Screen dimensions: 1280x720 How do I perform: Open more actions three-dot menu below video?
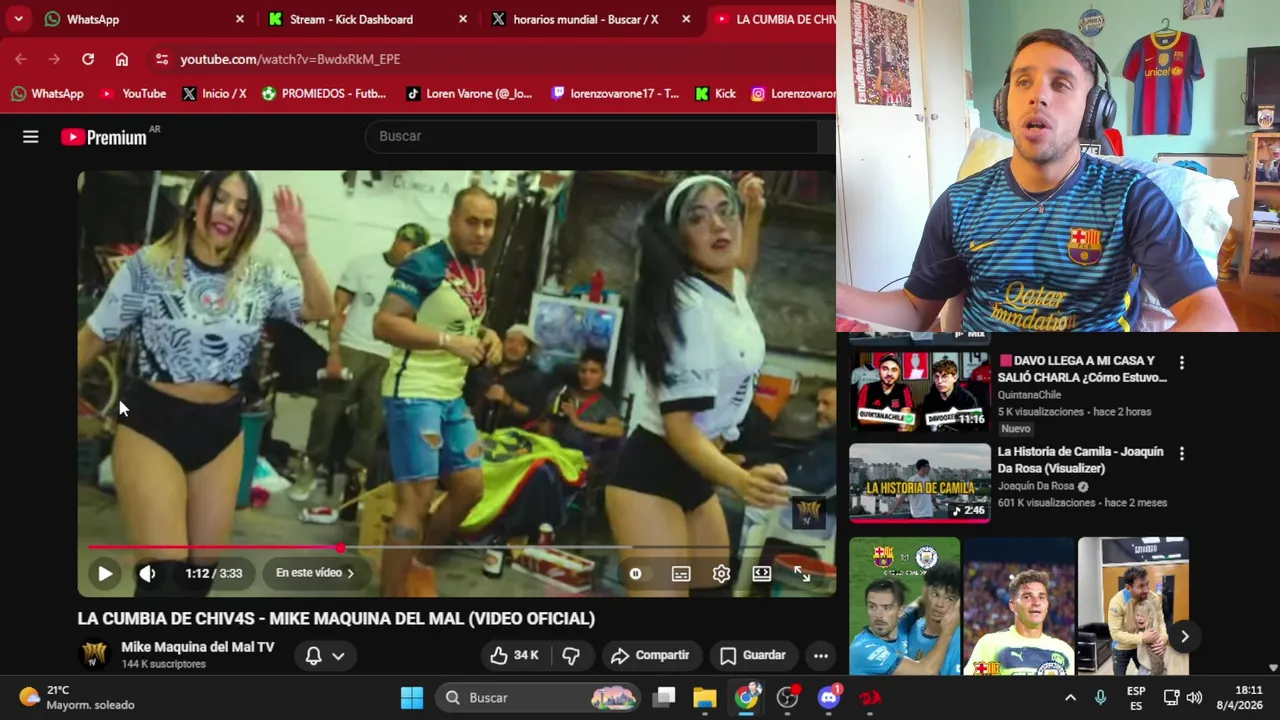pyautogui.click(x=821, y=655)
